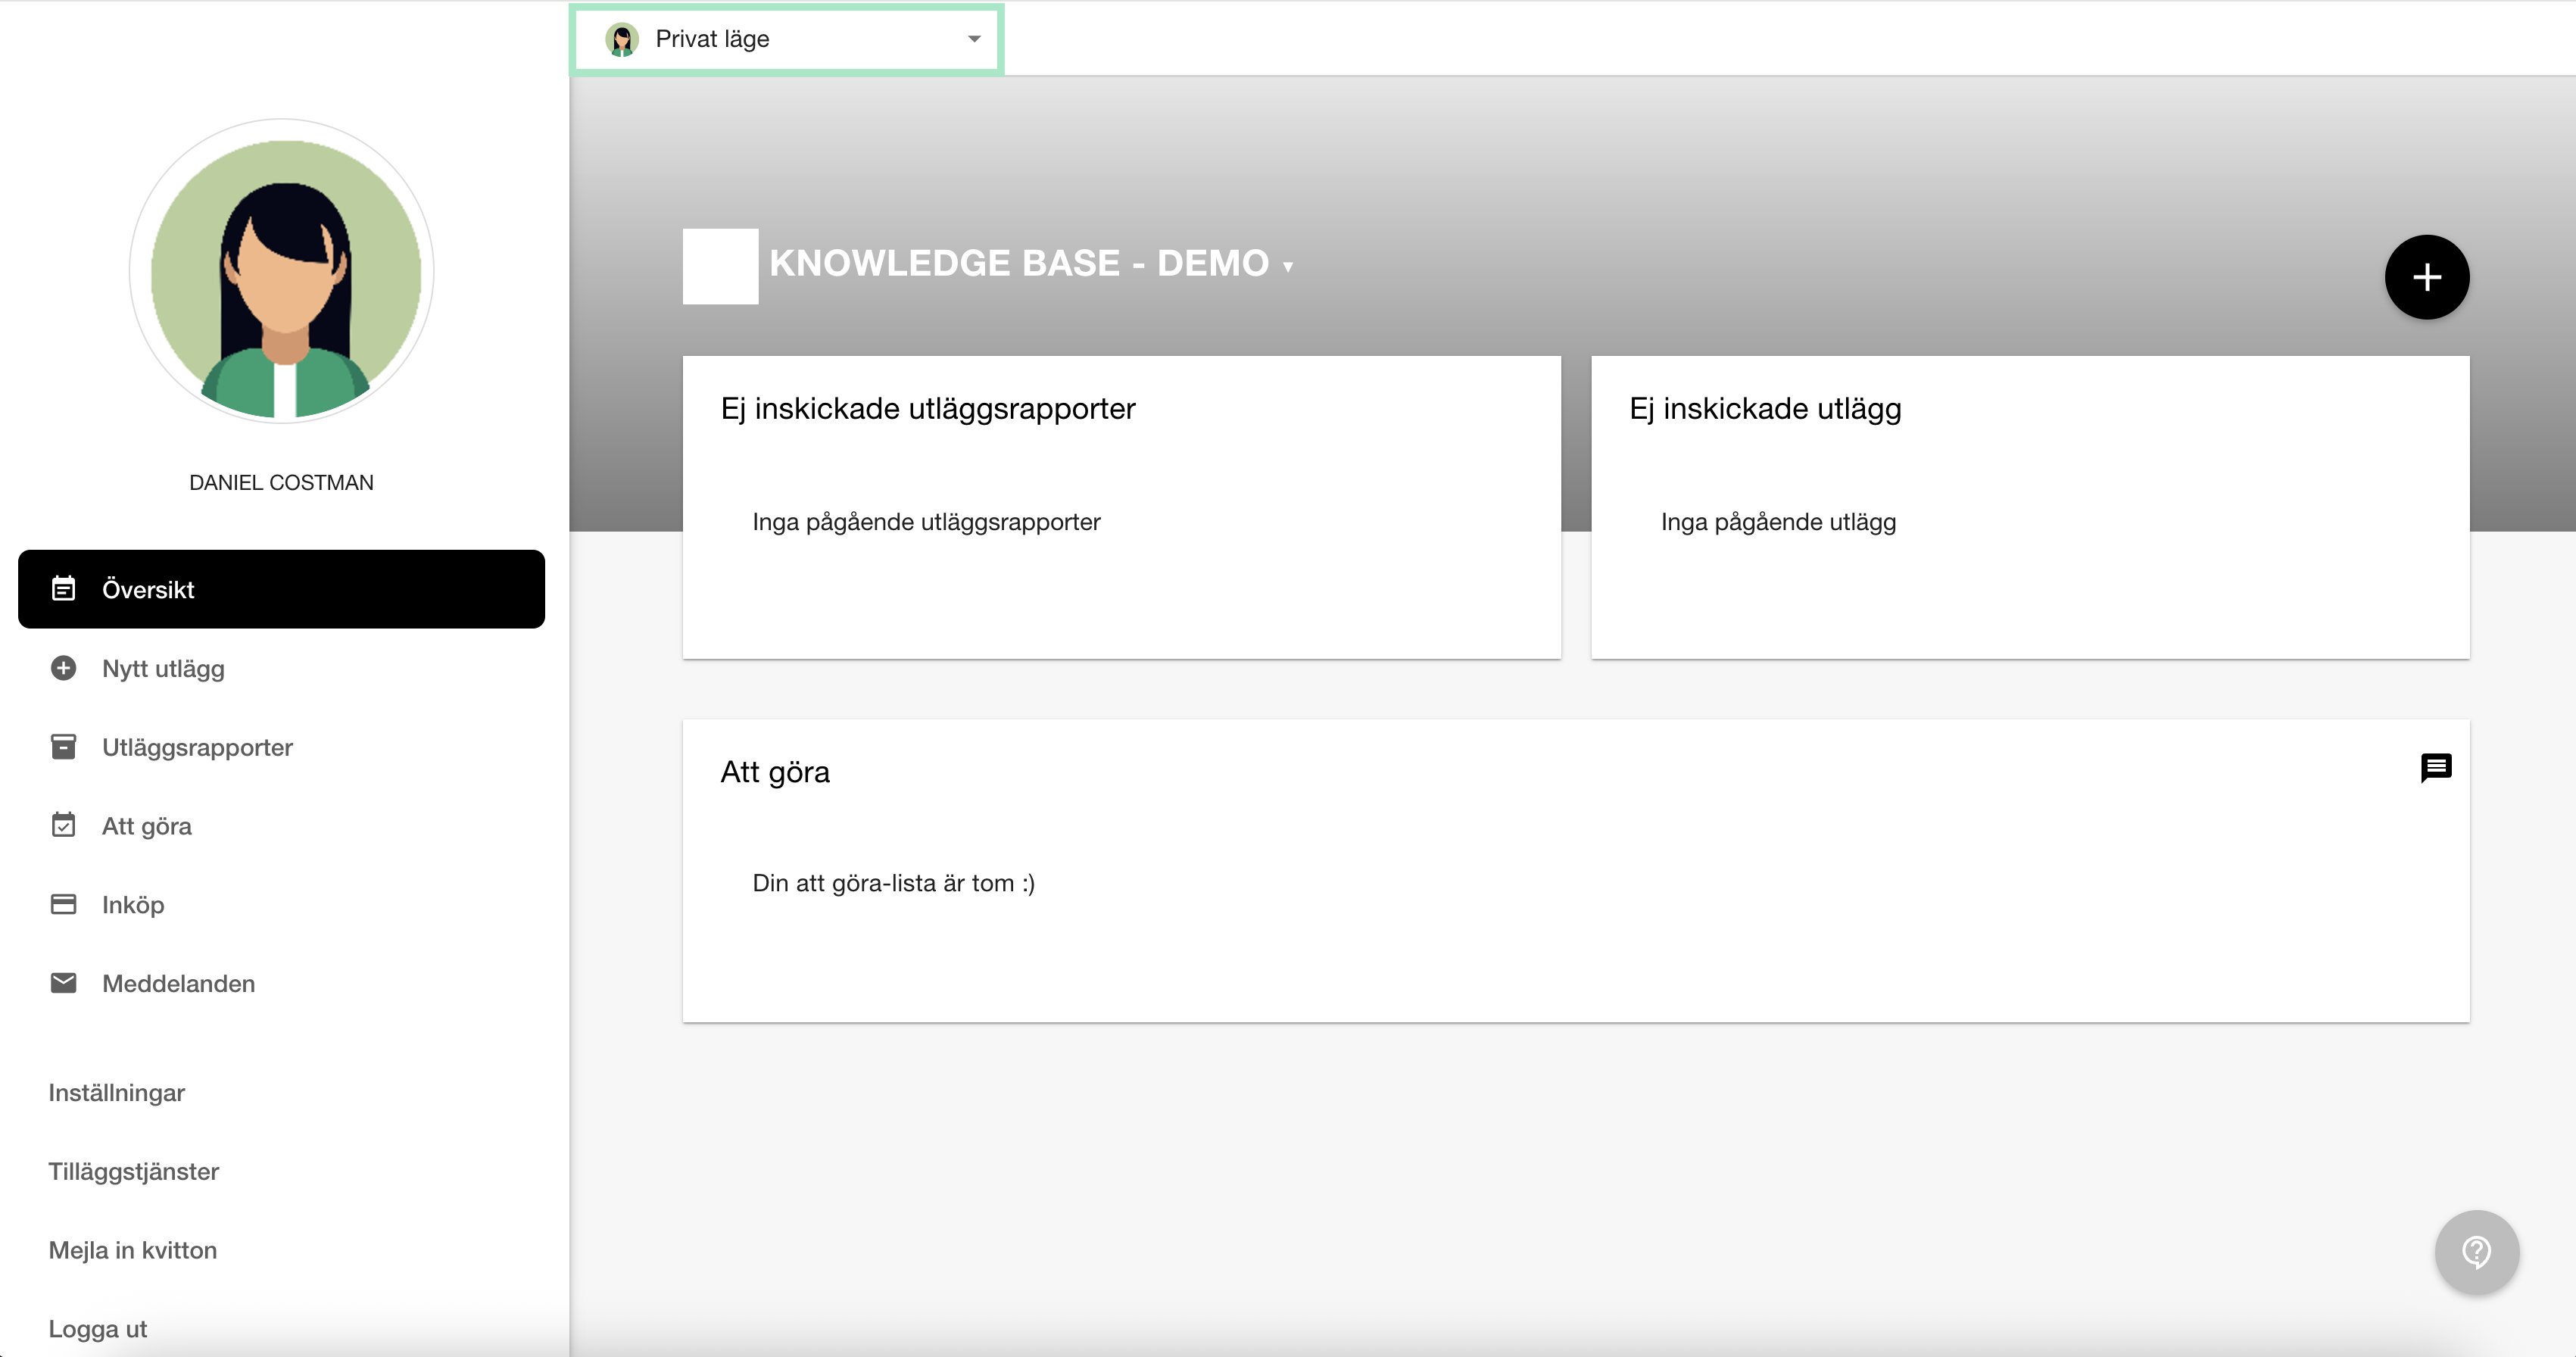Screen dimensions: 2576x1357
Task: Click the archive icon beside Utläggsrapporter
Action: (x=63, y=746)
